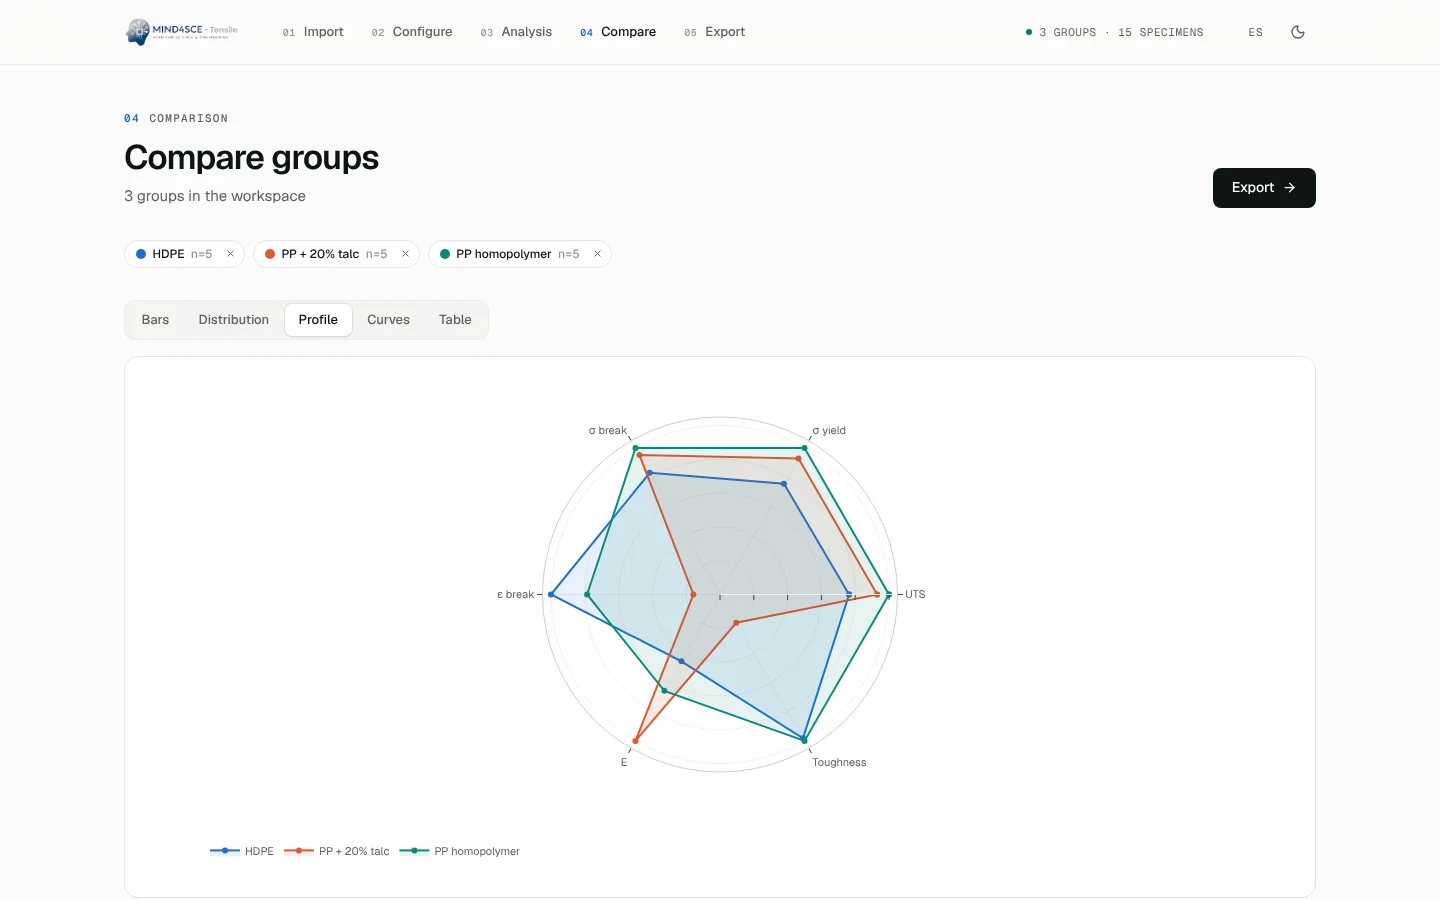This screenshot has height=900, width=1440.
Task: Click the orange PP + 20% talc dot
Action: [270, 254]
